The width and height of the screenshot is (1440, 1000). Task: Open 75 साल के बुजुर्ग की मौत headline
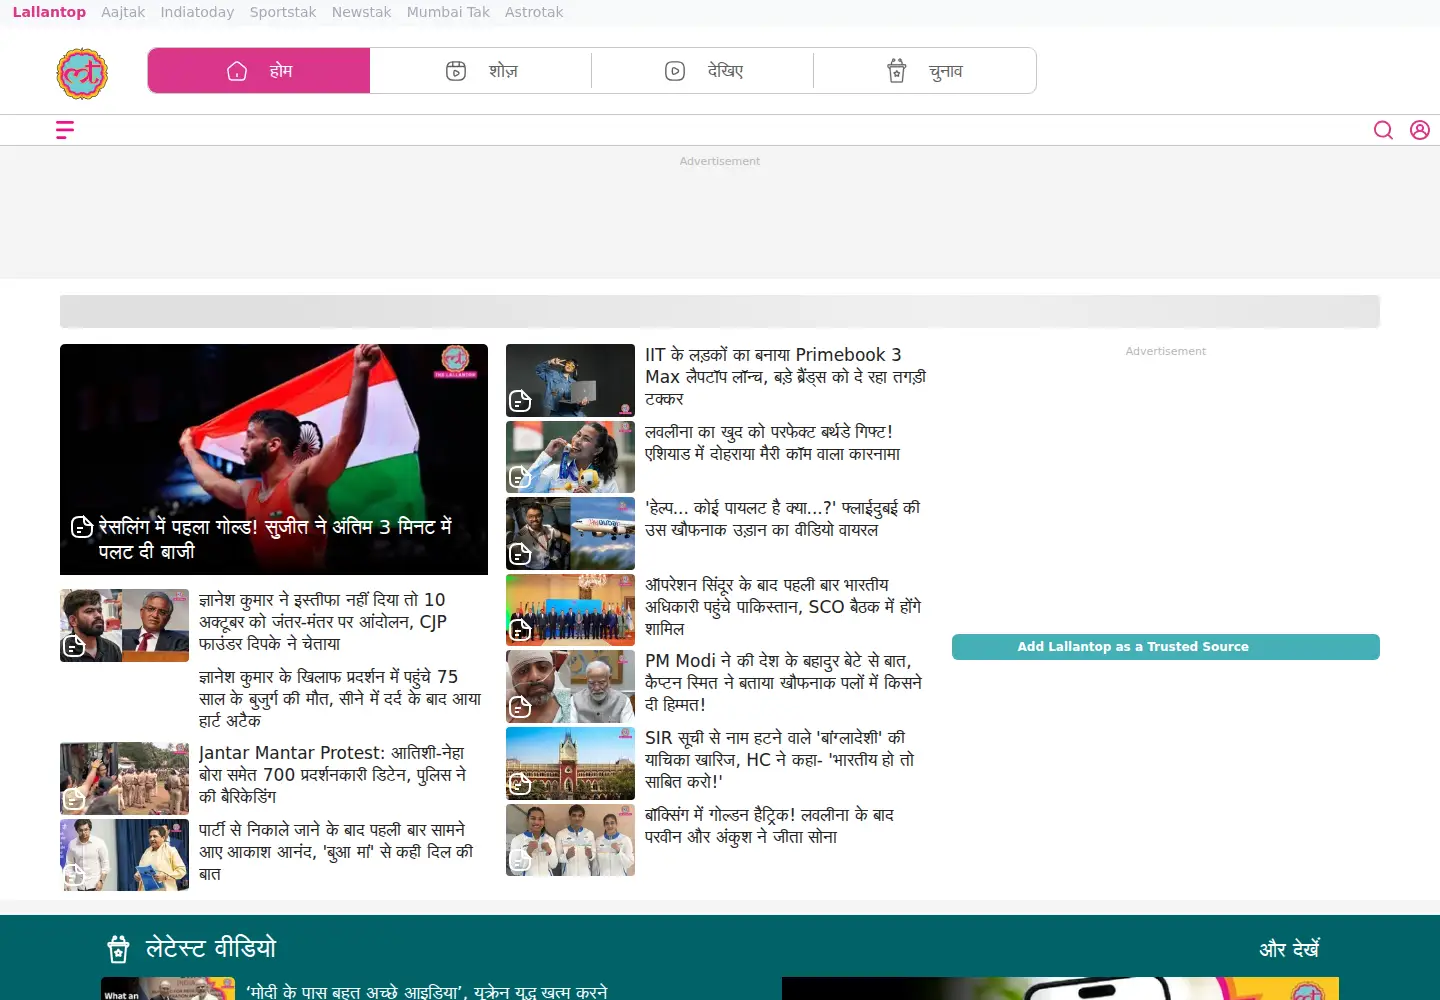340,699
